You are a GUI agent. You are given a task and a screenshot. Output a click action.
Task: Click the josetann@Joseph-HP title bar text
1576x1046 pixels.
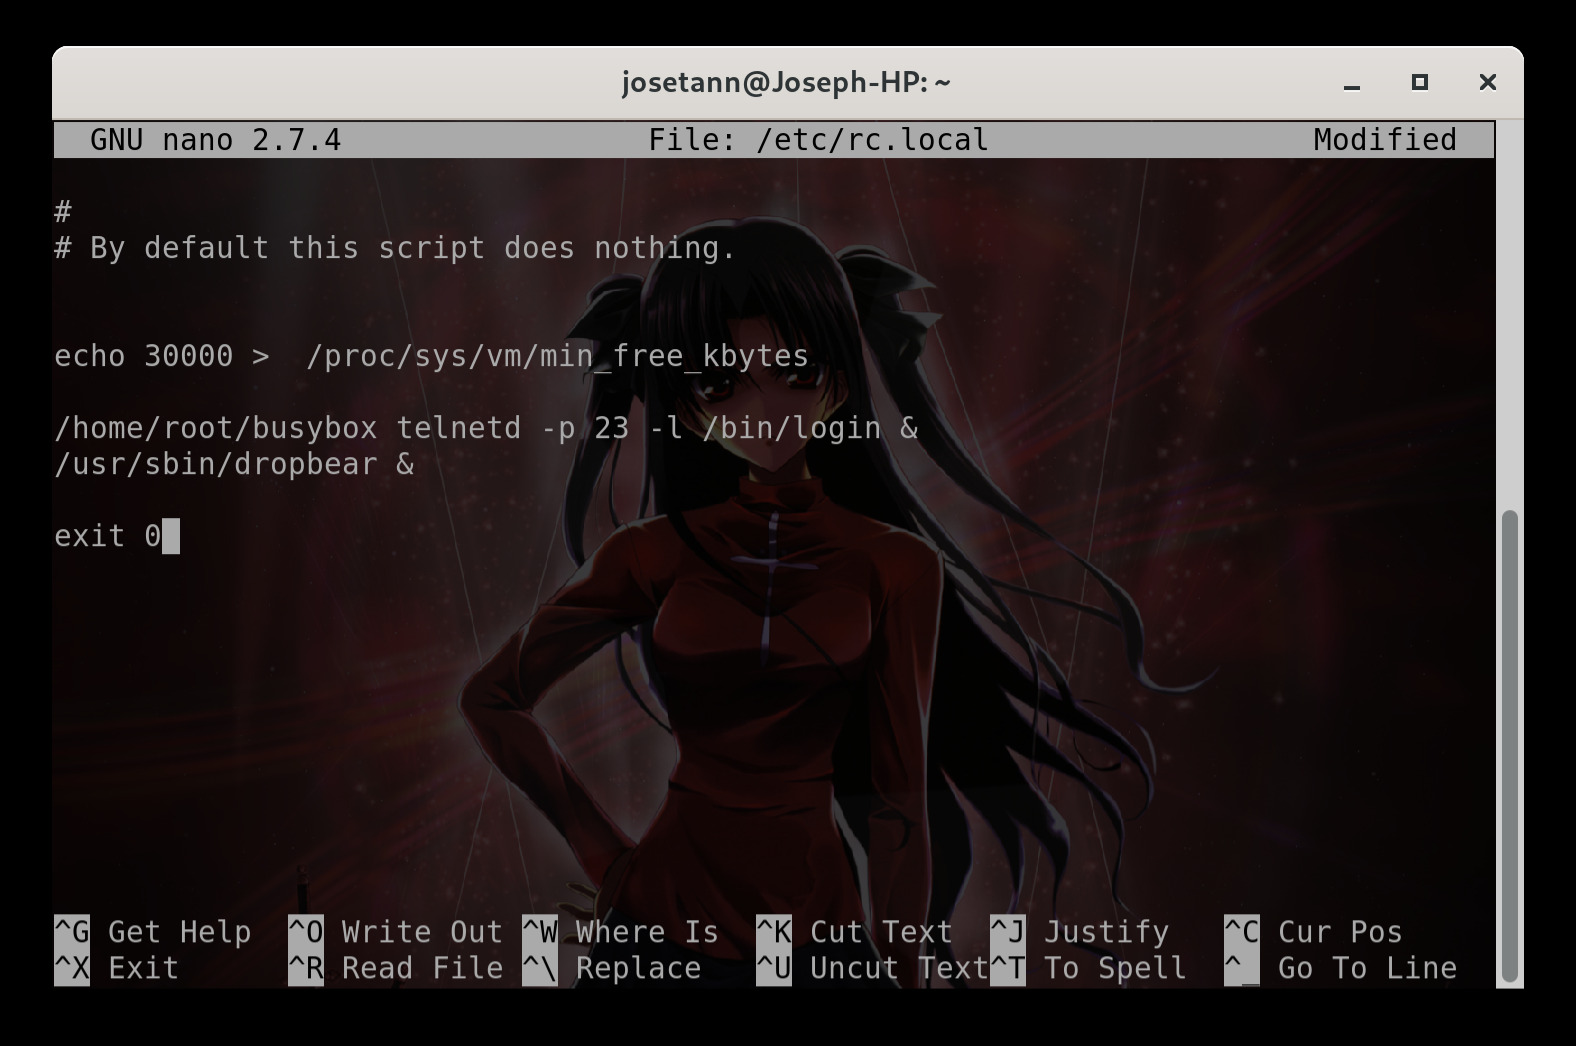click(786, 82)
